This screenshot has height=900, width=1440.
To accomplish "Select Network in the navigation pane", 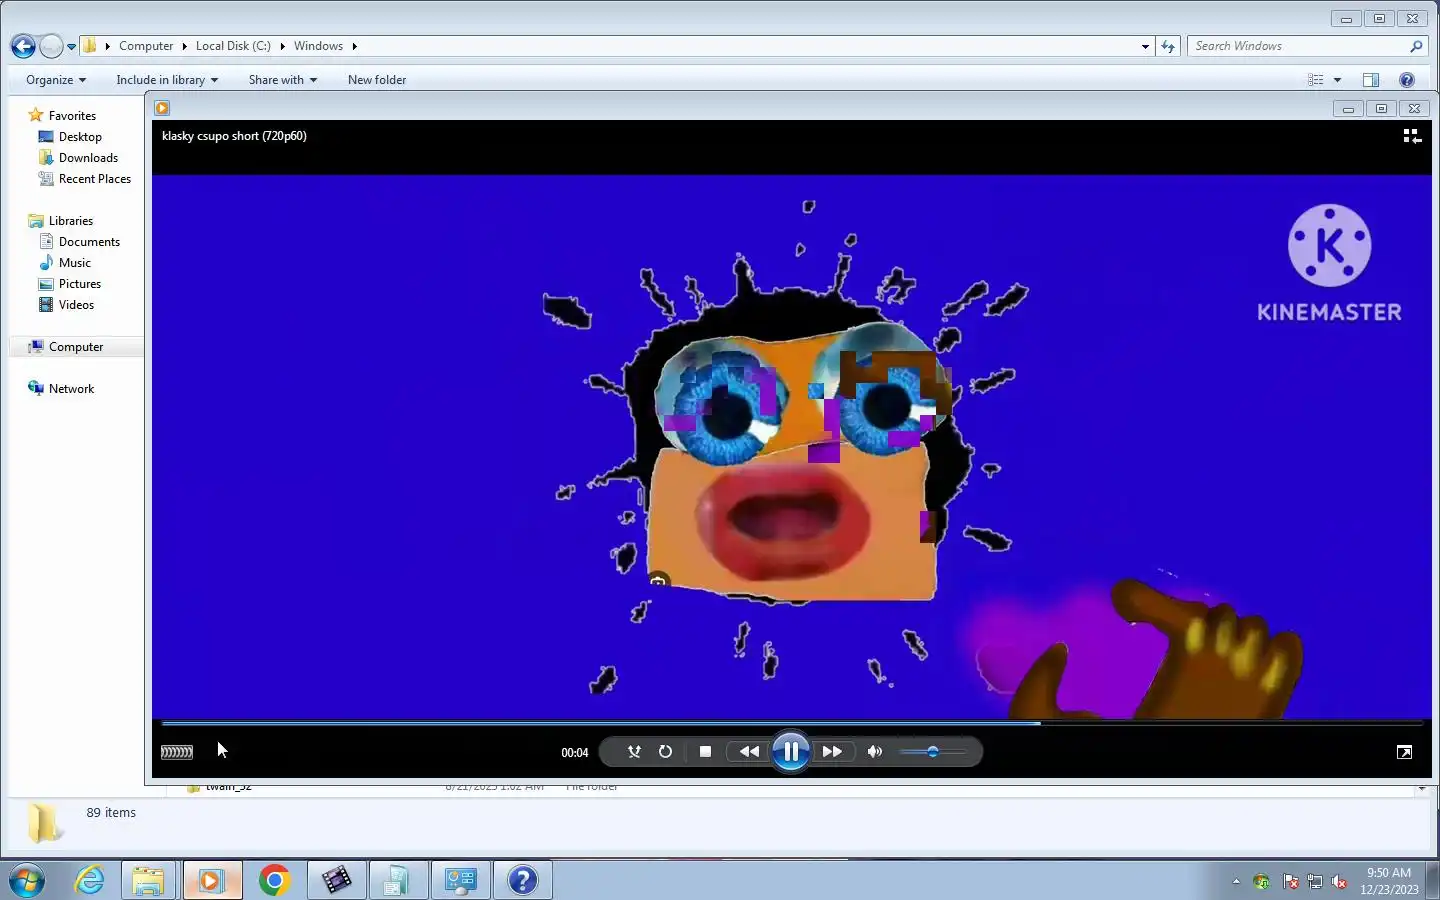I will [71, 389].
